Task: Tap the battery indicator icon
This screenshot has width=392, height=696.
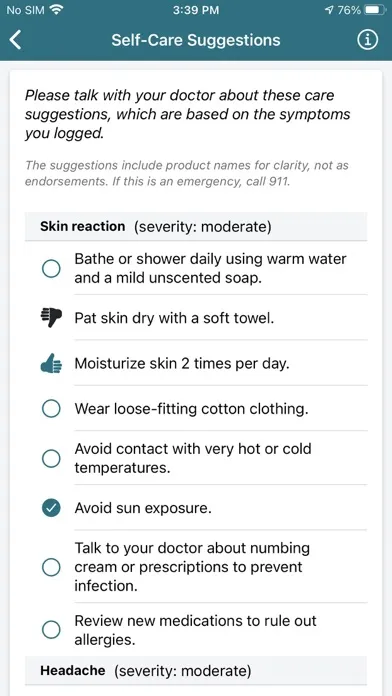Action: (375, 10)
